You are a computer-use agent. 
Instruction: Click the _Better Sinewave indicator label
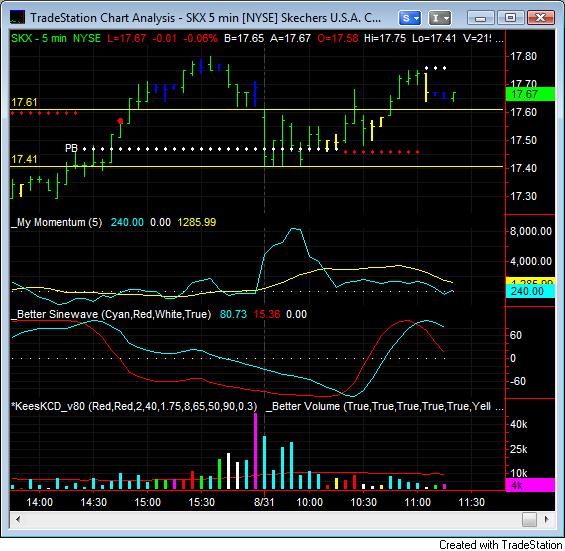click(x=111, y=314)
